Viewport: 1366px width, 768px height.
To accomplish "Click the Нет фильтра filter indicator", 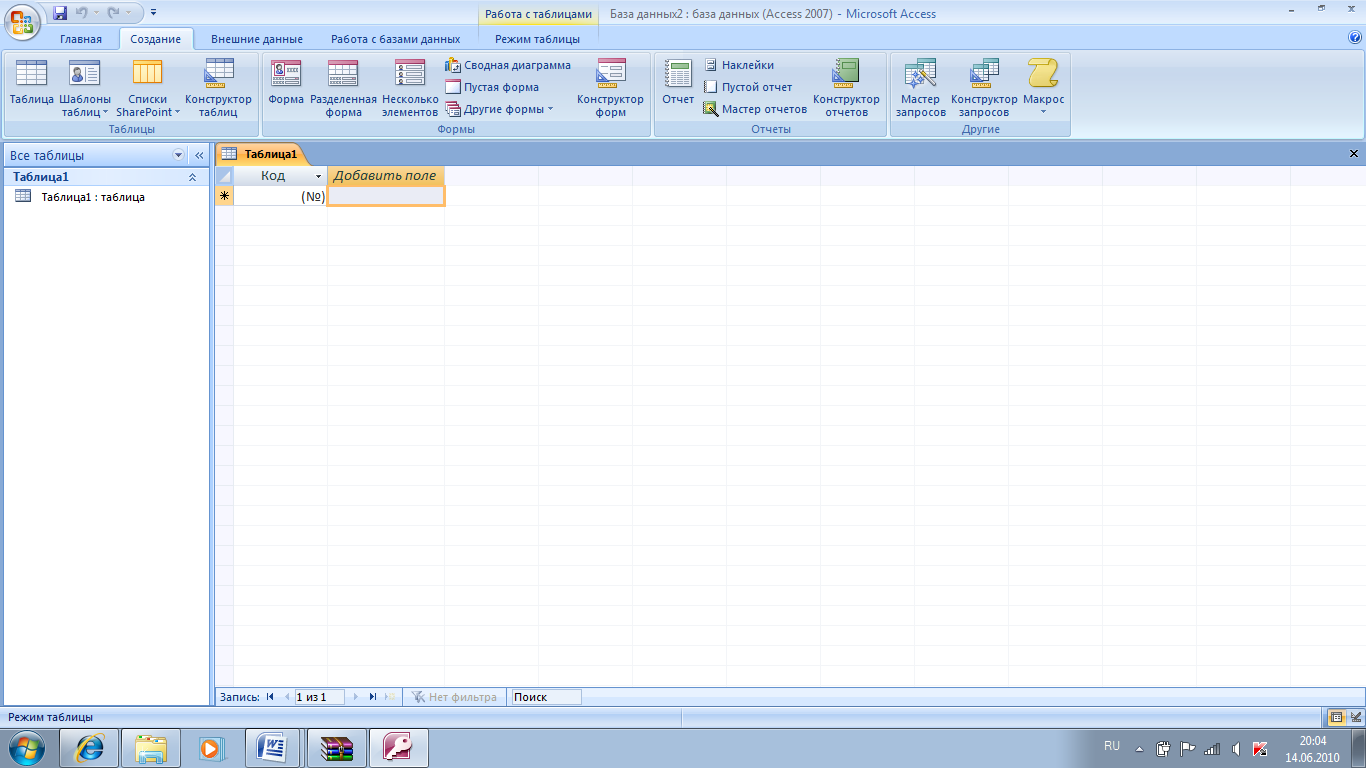I will pyautogui.click(x=454, y=697).
